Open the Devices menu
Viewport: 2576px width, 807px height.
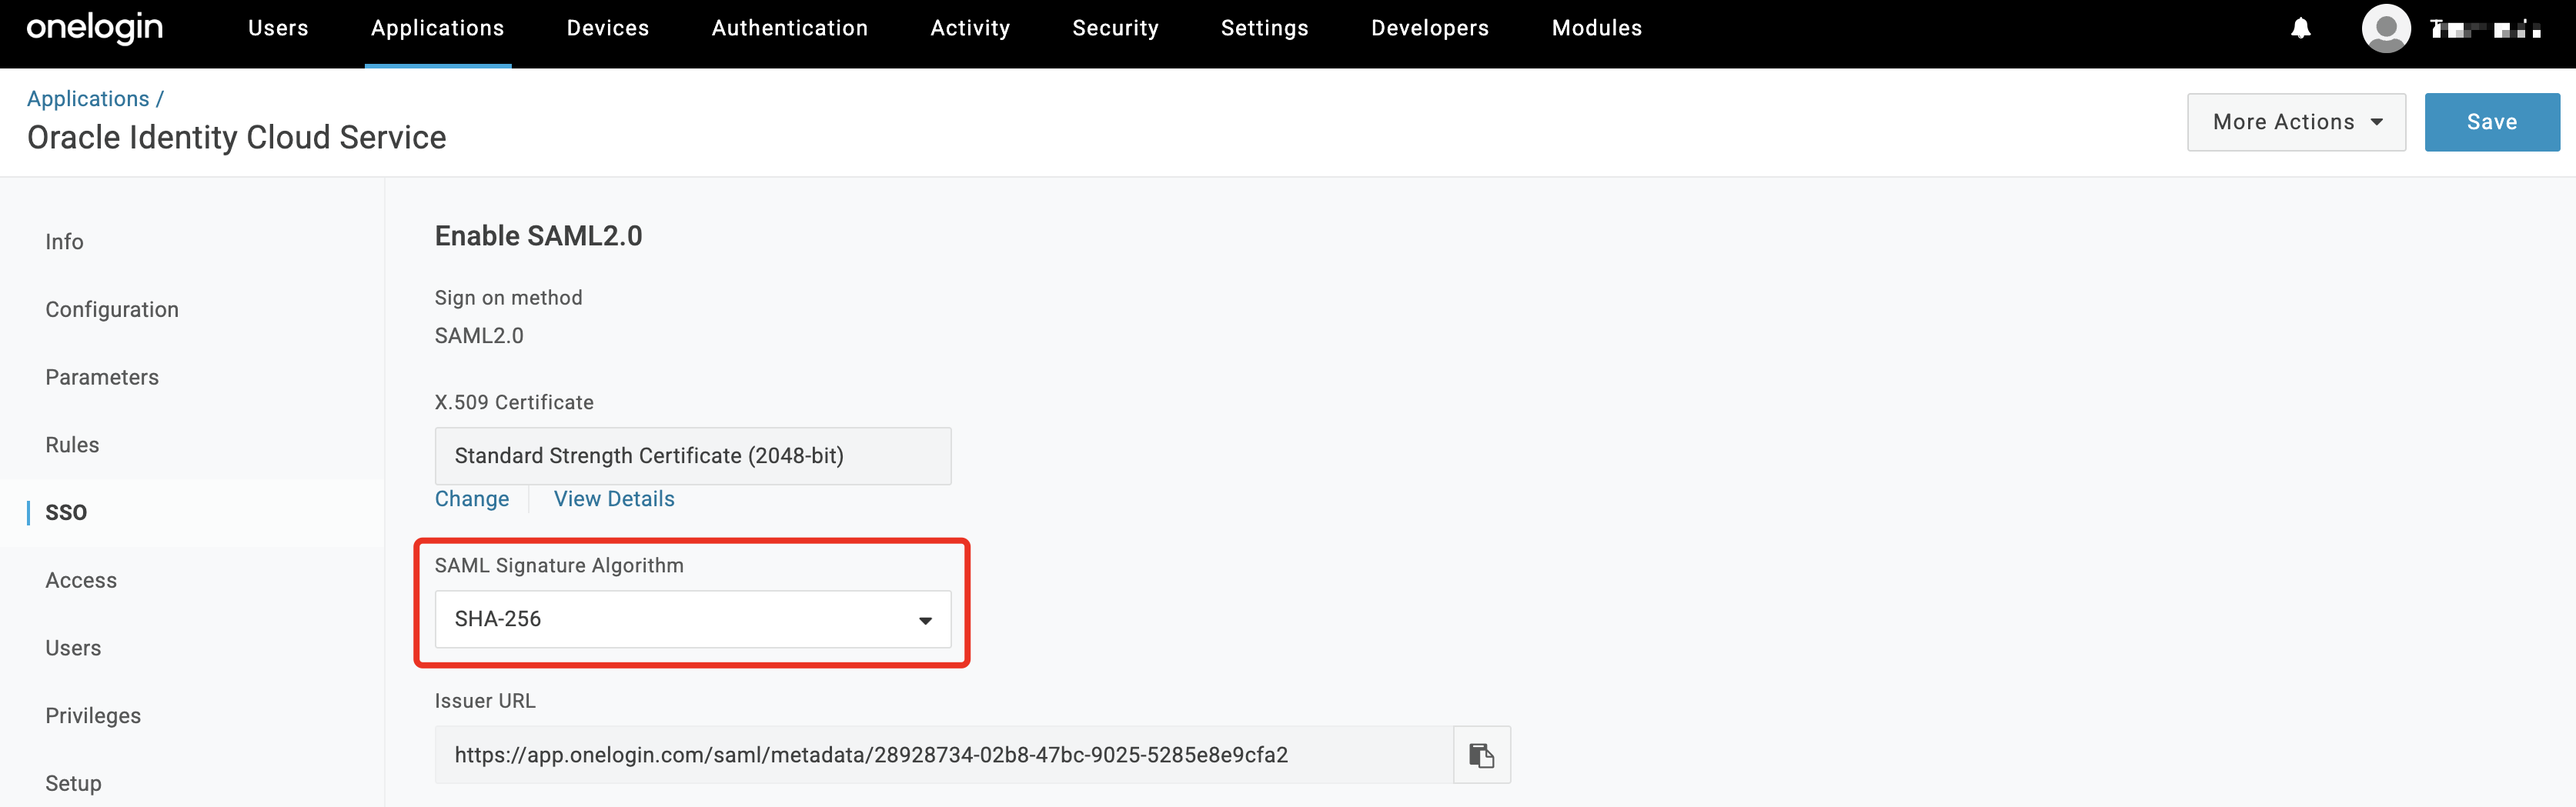608,28
